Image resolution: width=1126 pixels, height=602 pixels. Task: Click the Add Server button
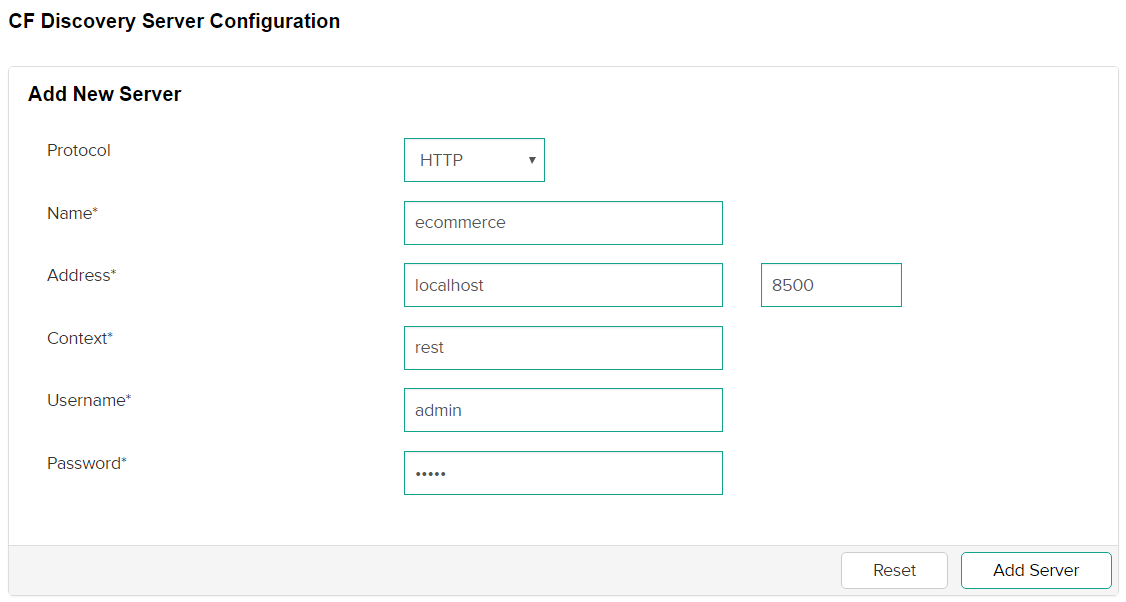pos(1036,570)
